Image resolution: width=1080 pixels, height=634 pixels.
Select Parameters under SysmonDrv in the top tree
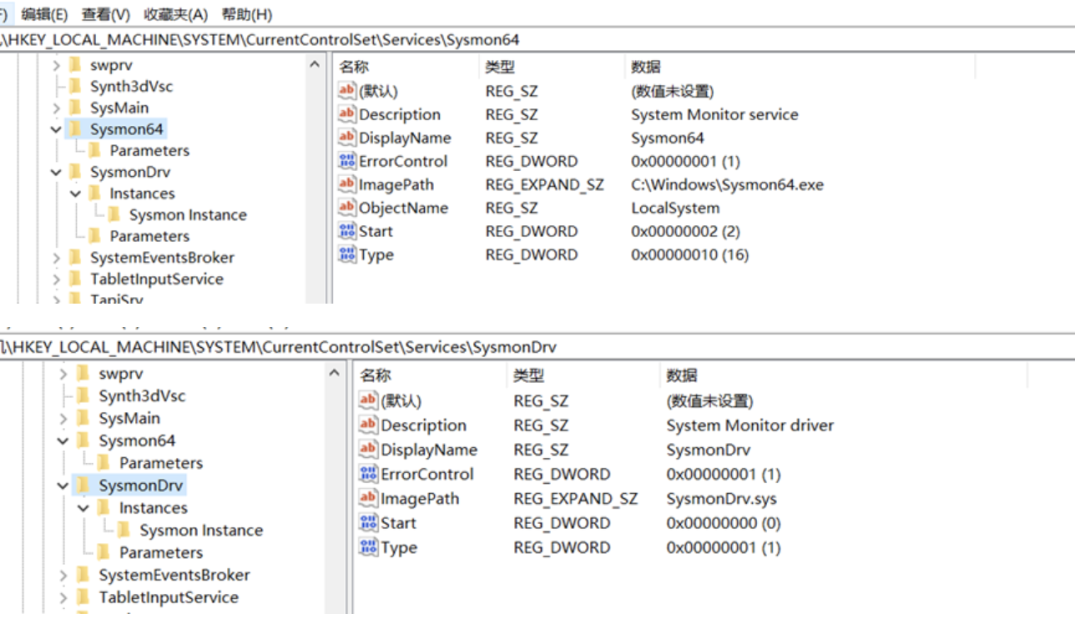tap(149, 236)
